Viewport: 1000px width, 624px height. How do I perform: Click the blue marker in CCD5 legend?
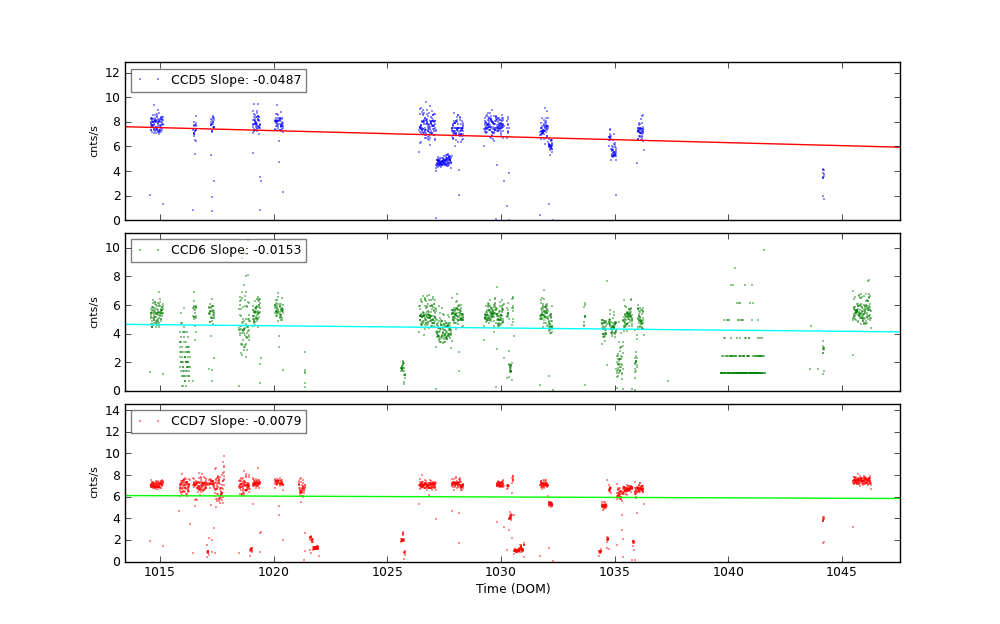click(x=140, y=80)
